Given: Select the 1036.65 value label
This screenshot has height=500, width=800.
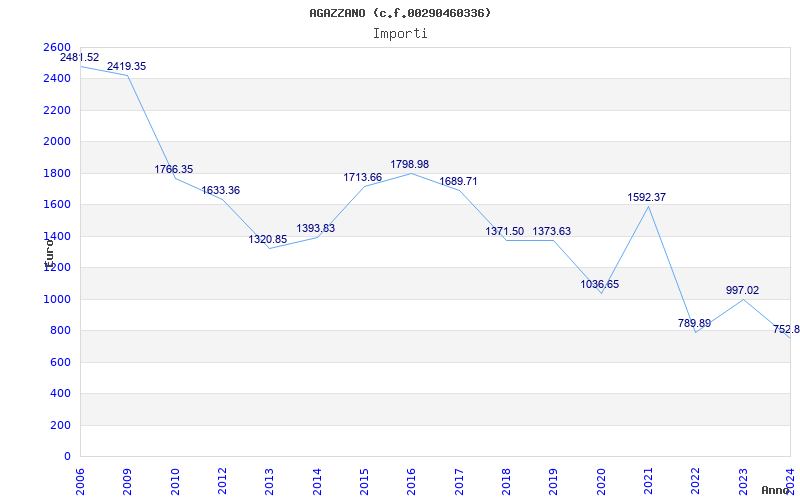Looking at the screenshot, I should coord(600,284).
